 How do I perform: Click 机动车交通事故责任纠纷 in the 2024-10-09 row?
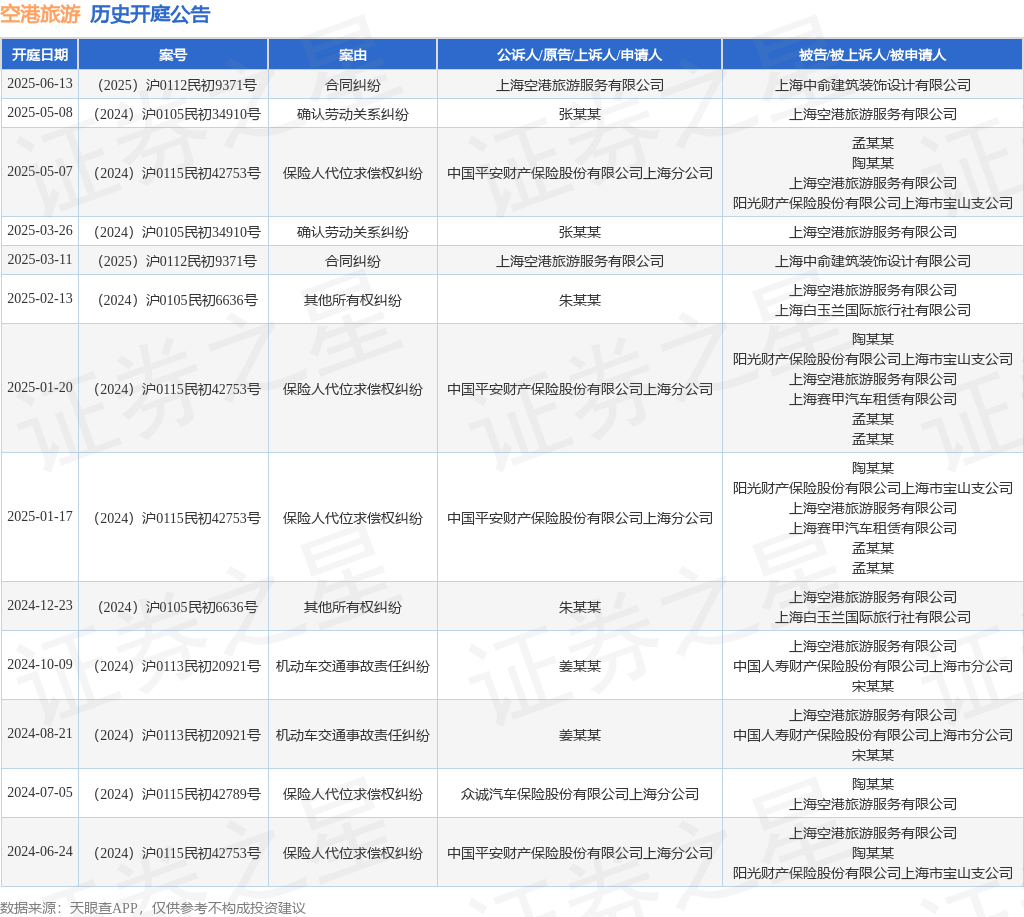(353, 666)
